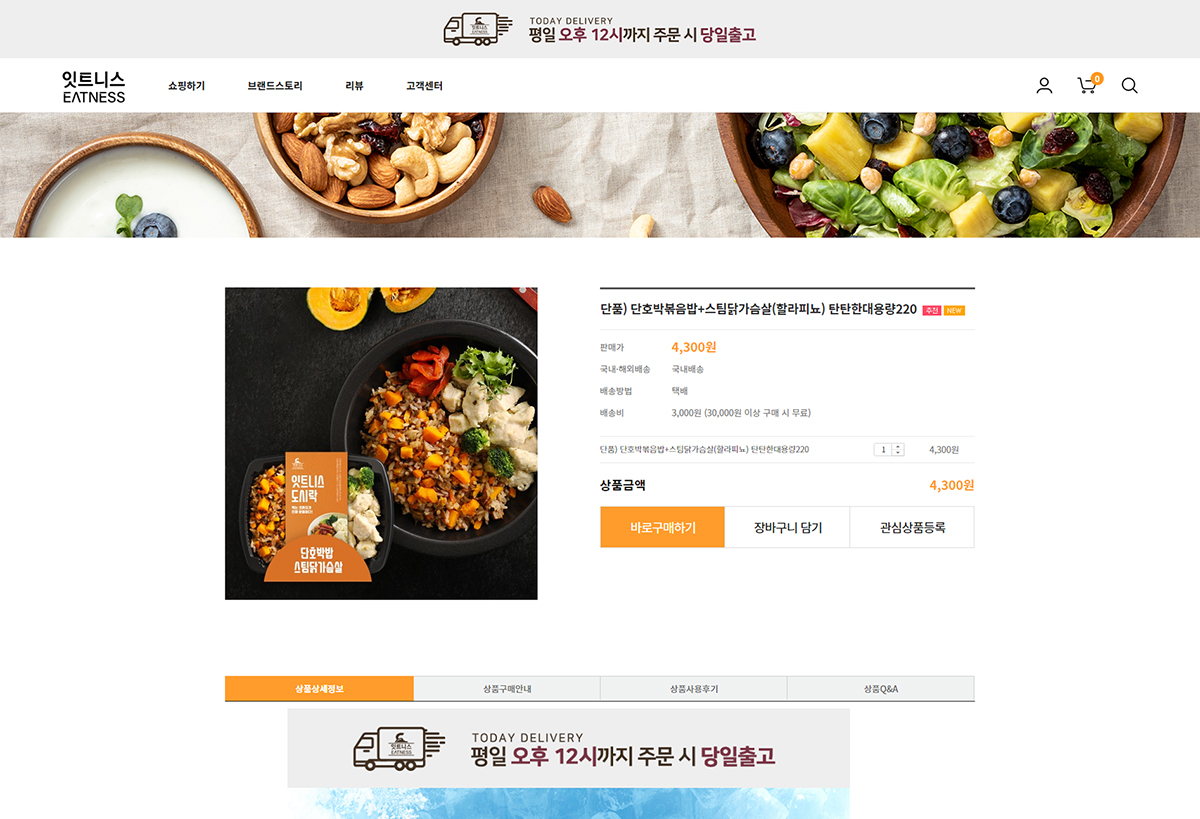Click the 바로구매하기 button
The image size is (1200, 819).
pos(662,527)
